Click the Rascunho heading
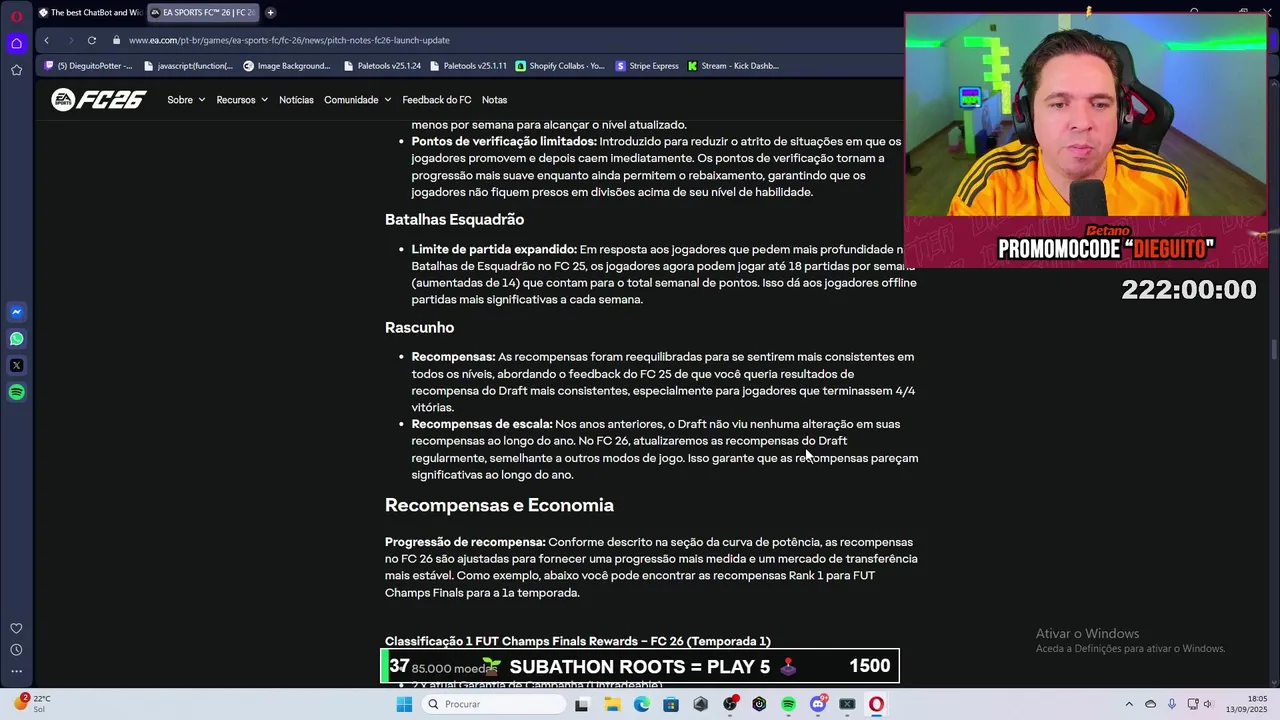The height and width of the screenshot is (720, 1280). (419, 328)
